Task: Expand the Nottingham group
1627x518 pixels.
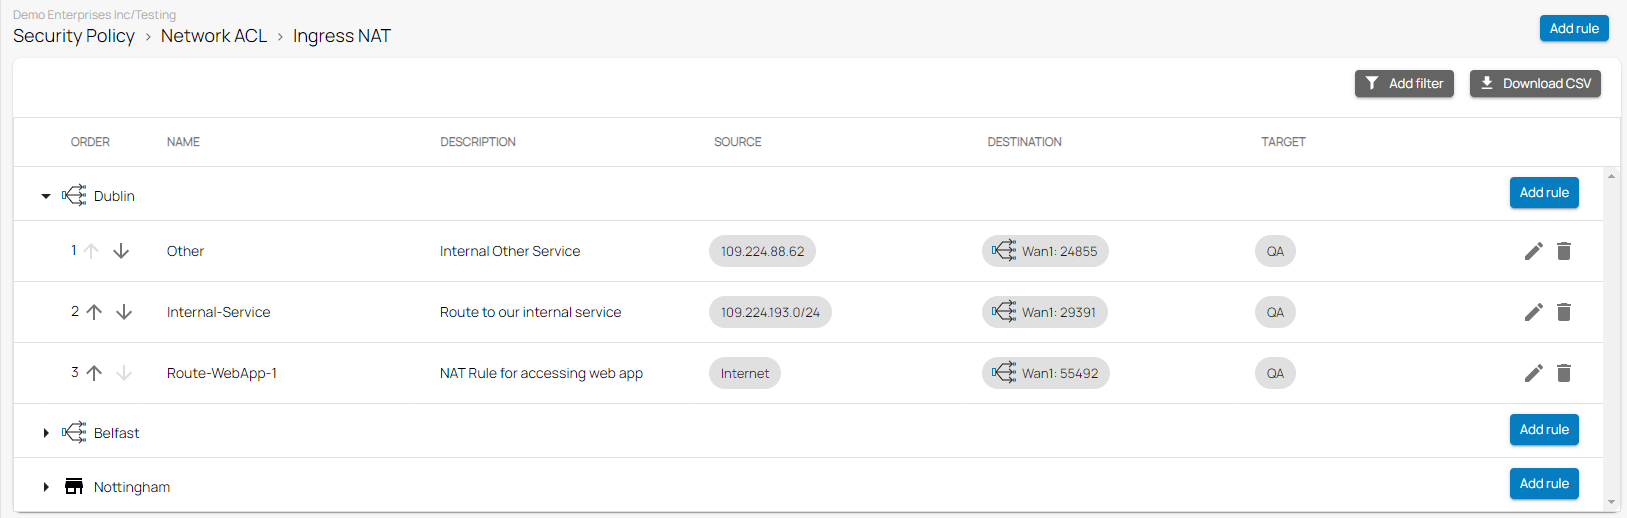Action: coord(46,487)
